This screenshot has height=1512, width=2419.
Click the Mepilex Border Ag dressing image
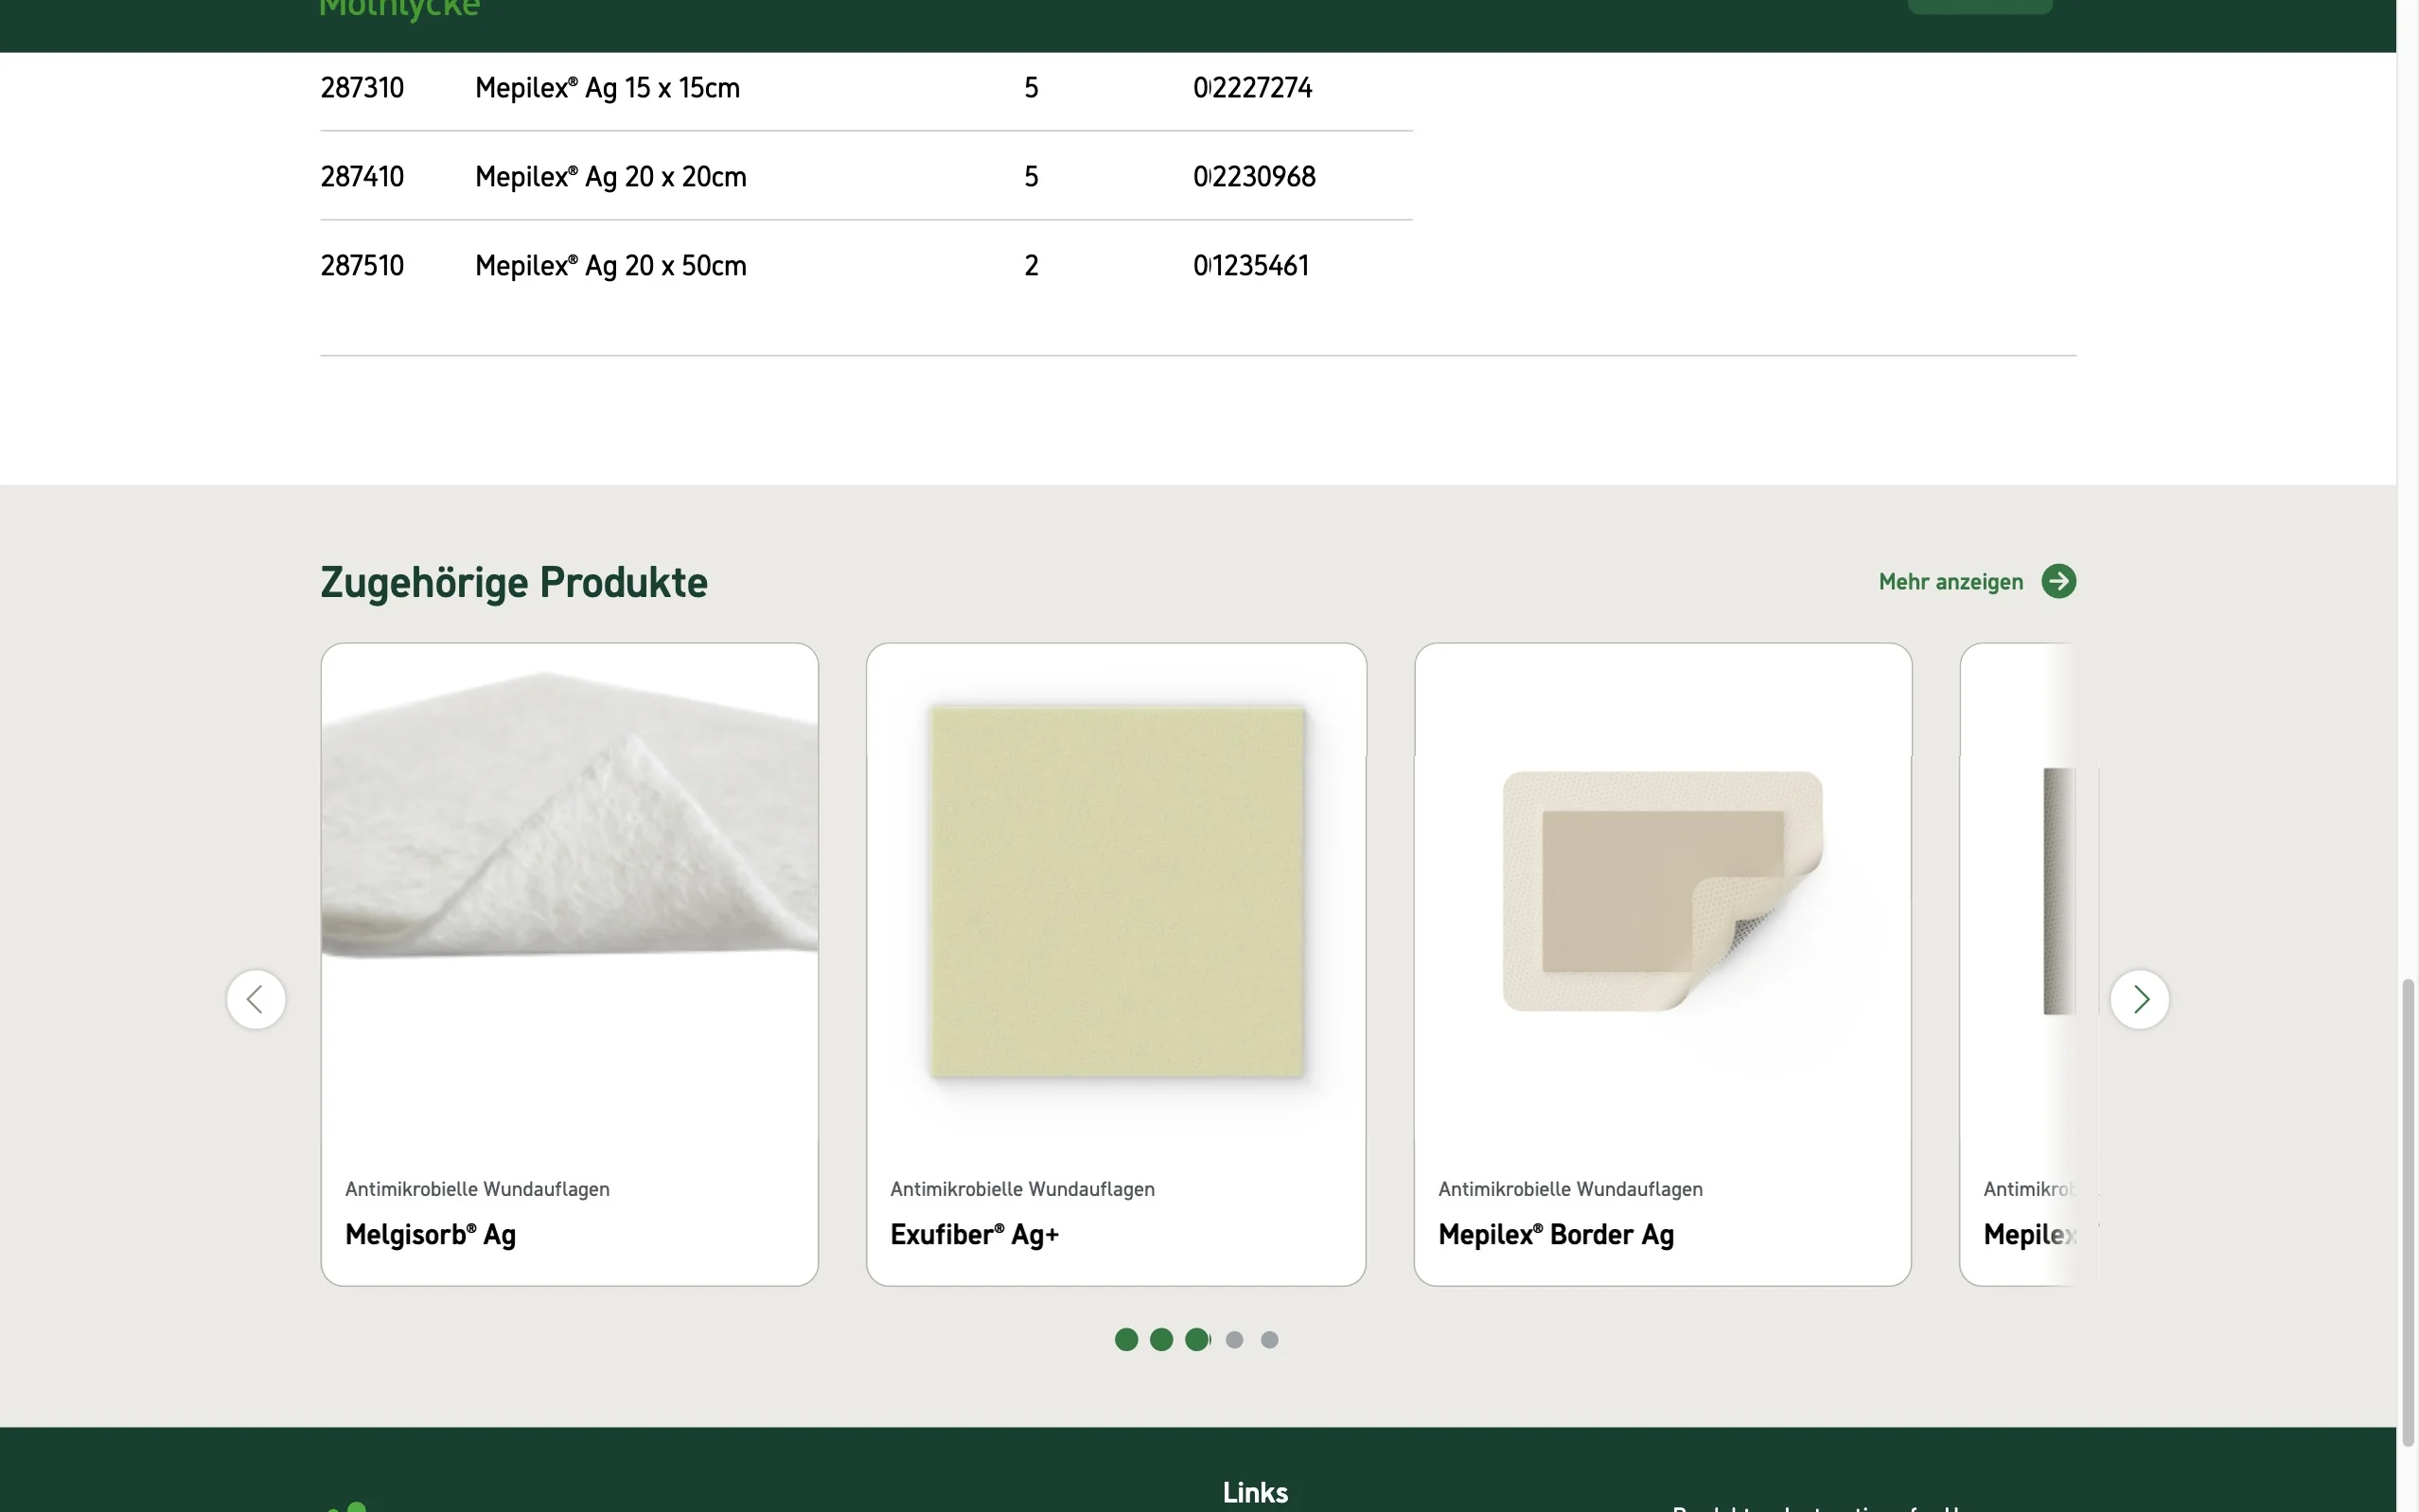pyautogui.click(x=1662, y=890)
